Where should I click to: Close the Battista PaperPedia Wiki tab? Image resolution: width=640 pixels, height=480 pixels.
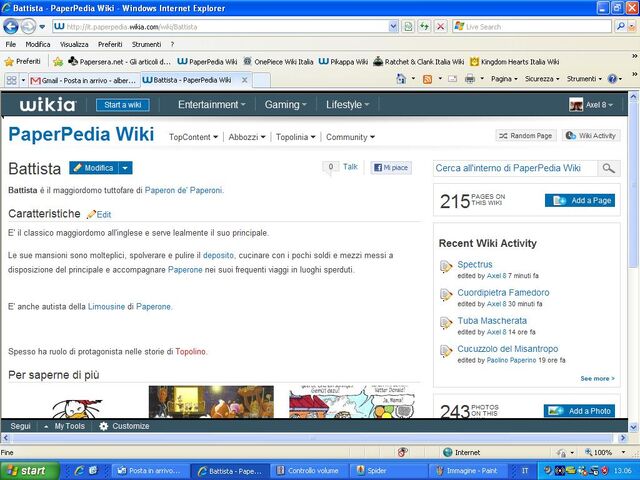(244, 80)
